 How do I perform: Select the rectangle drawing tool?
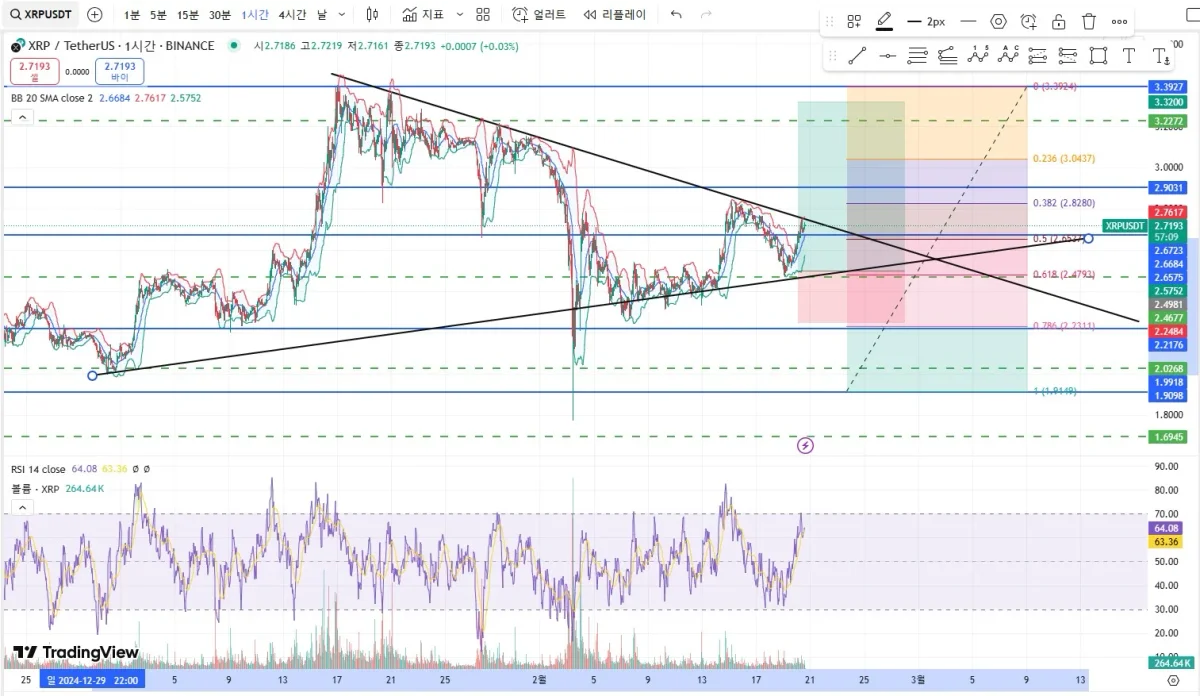point(1098,56)
